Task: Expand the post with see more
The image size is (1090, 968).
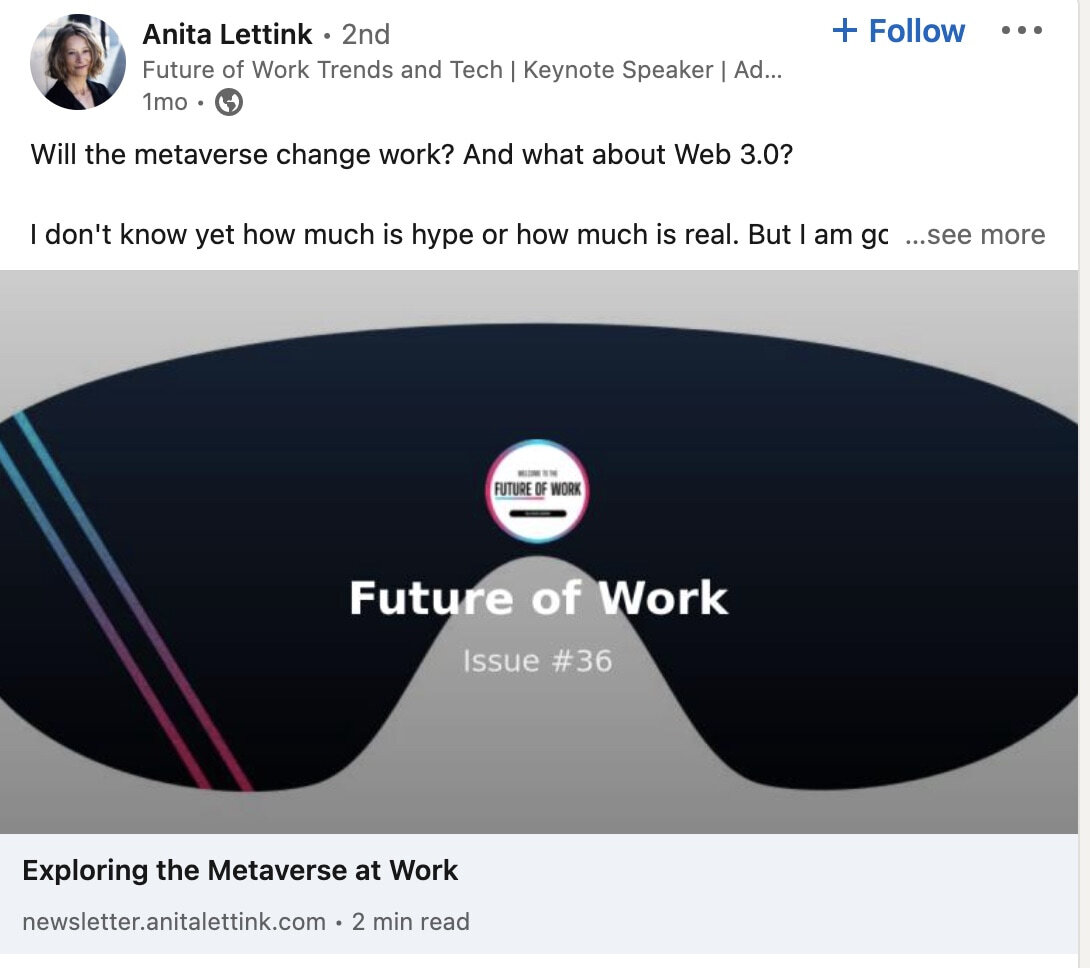Action: (x=975, y=234)
